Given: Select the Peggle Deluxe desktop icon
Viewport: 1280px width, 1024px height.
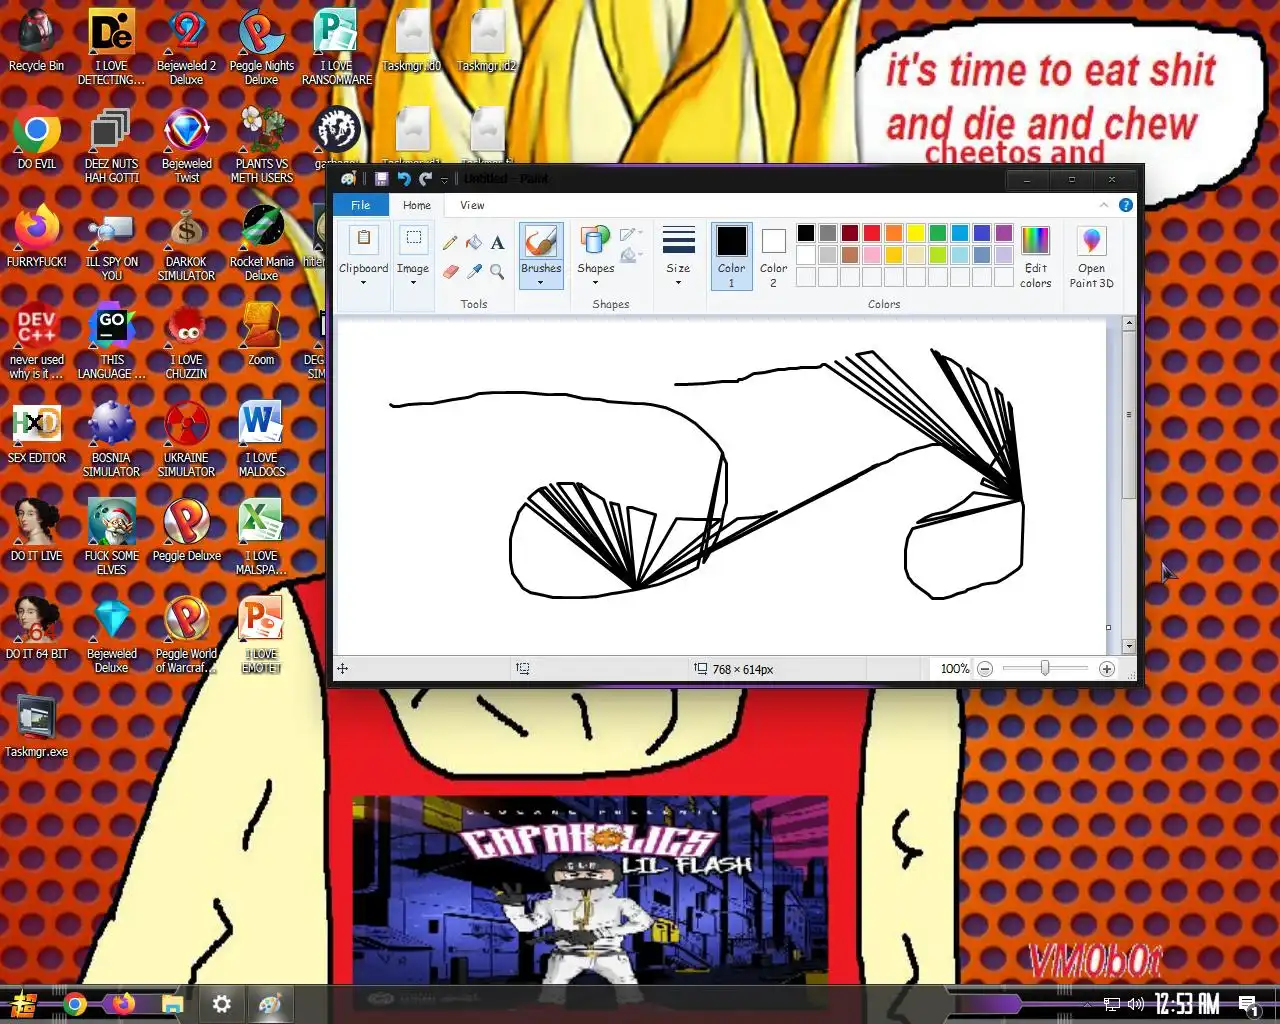Looking at the screenshot, I should [x=186, y=530].
